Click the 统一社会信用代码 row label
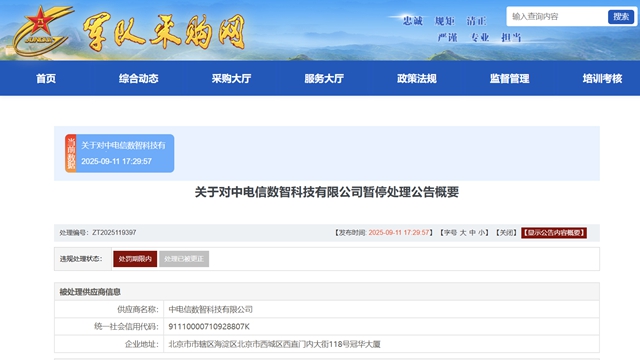The height and width of the screenshot is (360, 640). click(x=126, y=327)
